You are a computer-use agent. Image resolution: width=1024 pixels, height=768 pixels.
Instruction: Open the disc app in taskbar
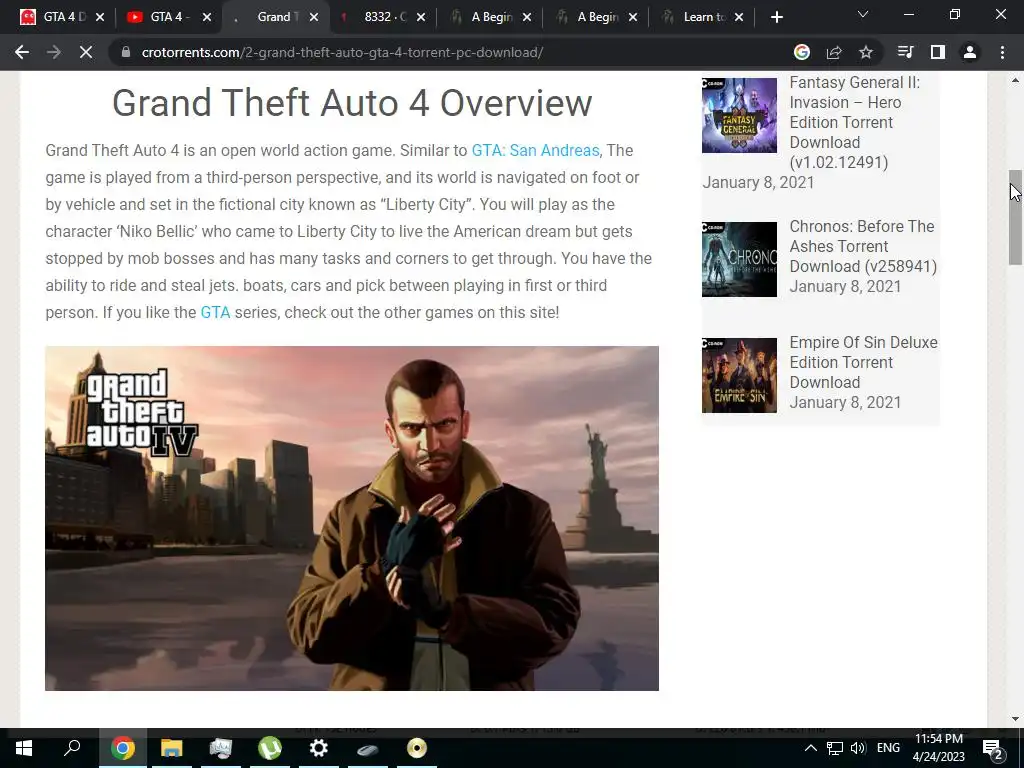417,748
